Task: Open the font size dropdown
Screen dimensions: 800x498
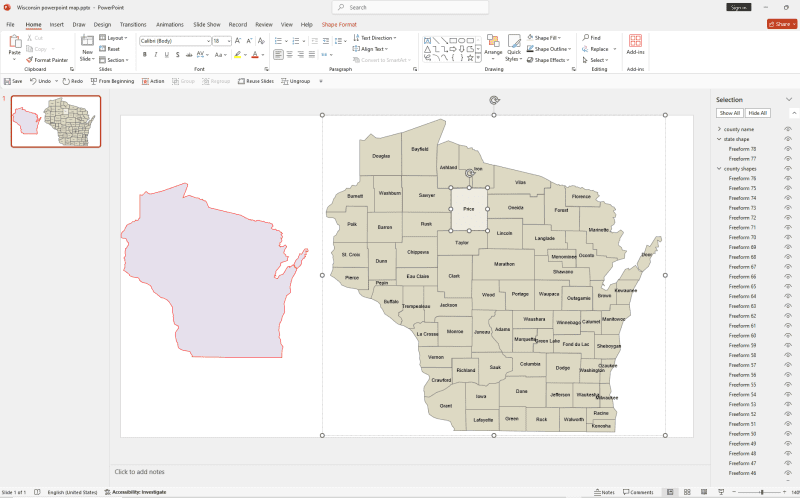Action: 229,41
